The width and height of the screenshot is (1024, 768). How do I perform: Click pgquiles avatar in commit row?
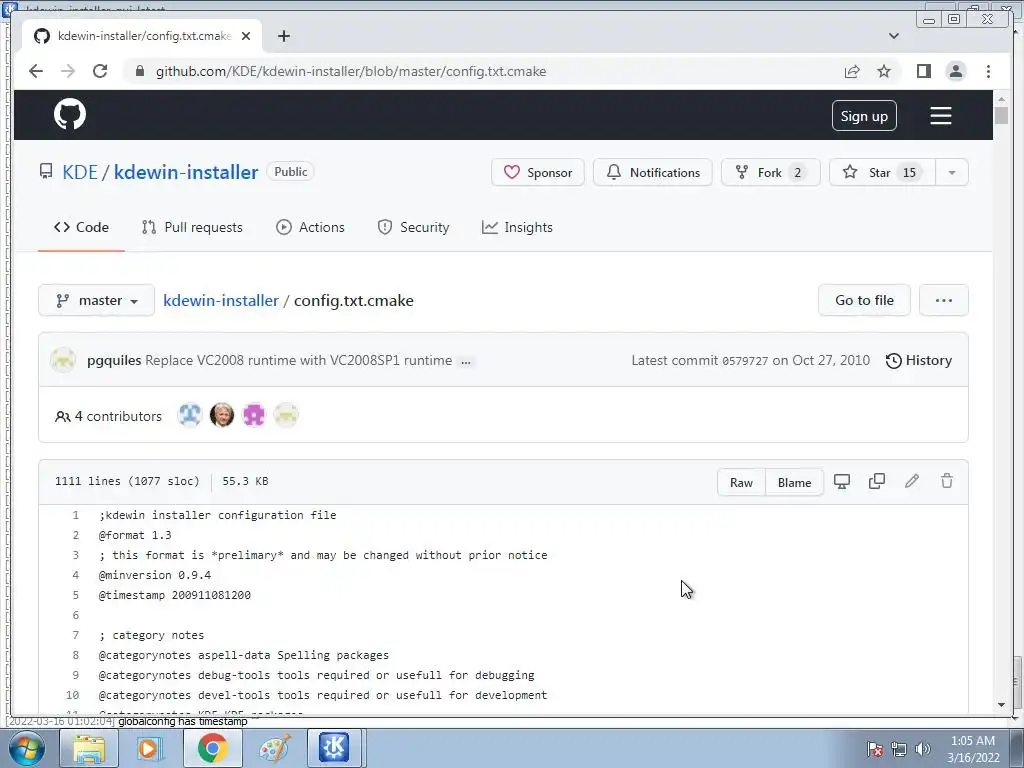(x=63, y=360)
